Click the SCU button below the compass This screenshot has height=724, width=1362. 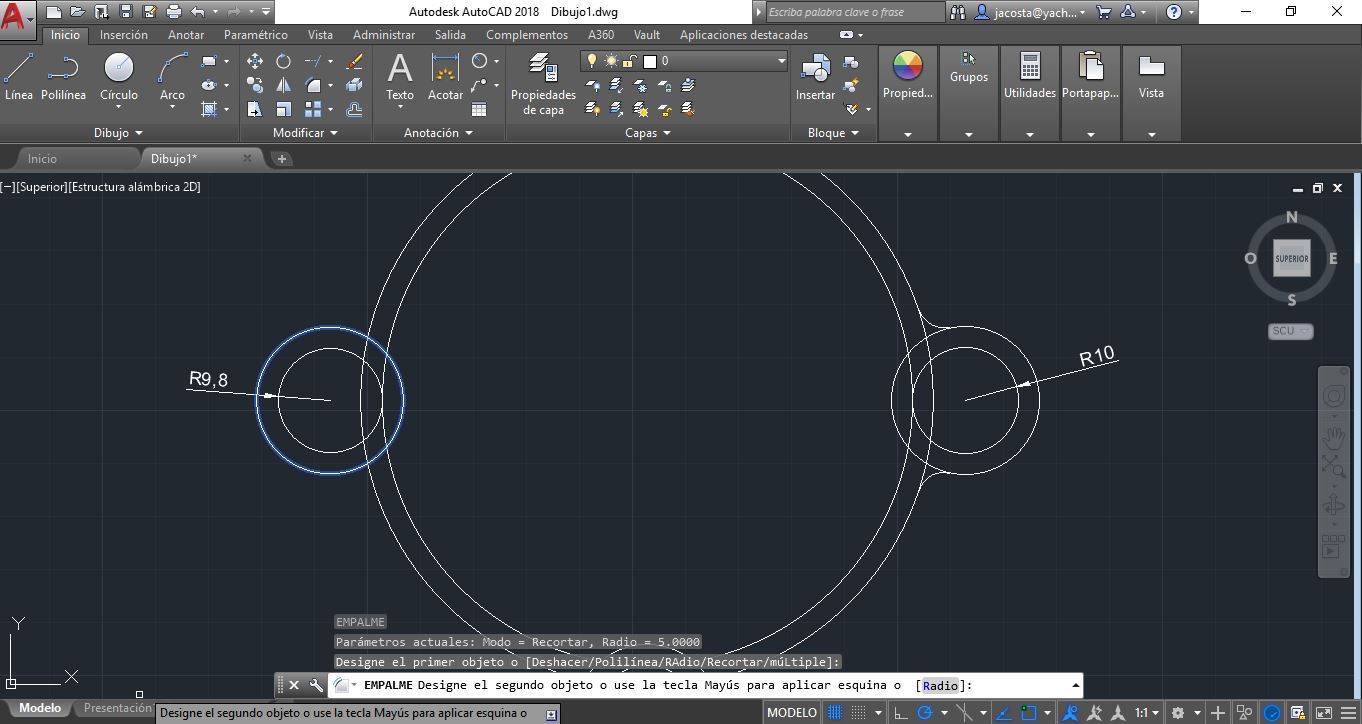(1289, 331)
